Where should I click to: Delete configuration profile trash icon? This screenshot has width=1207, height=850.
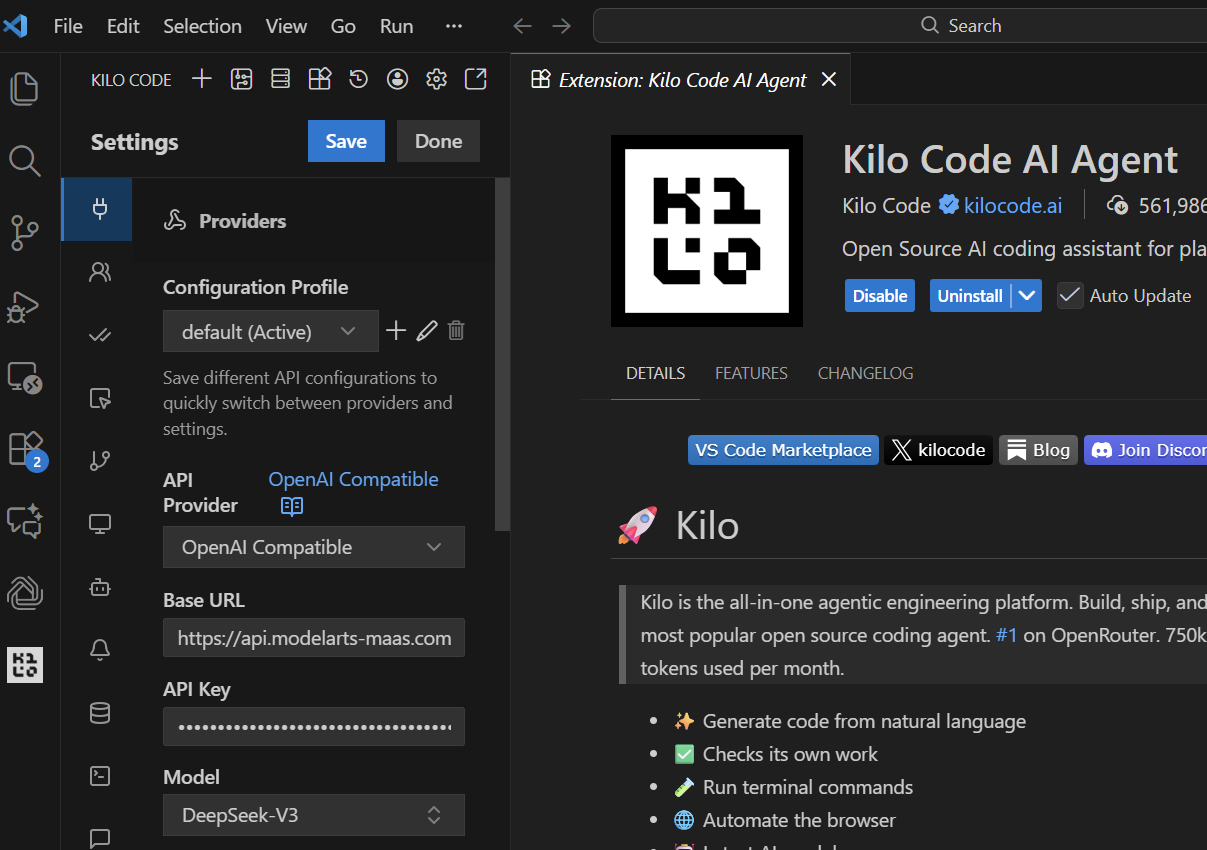(456, 331)
